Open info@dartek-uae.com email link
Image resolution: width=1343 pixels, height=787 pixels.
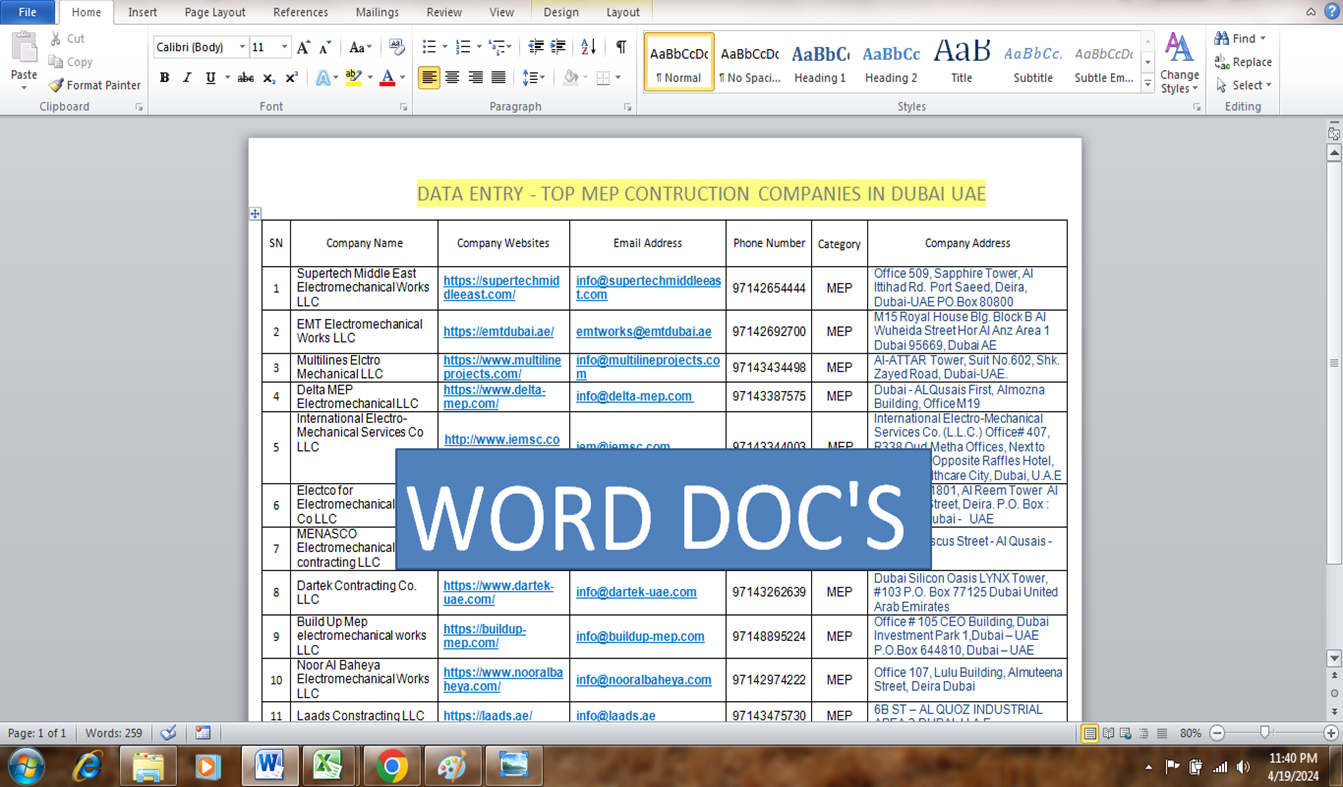click(636, 592)
